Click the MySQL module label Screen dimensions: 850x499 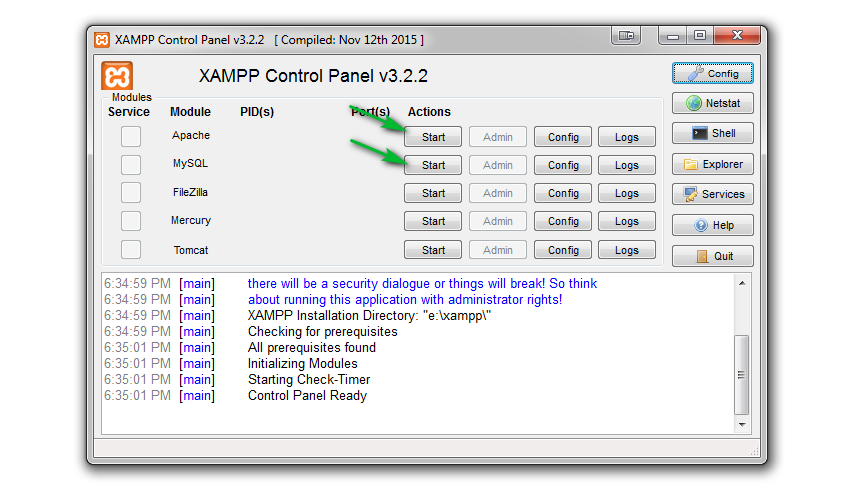[x=190, y=164]
